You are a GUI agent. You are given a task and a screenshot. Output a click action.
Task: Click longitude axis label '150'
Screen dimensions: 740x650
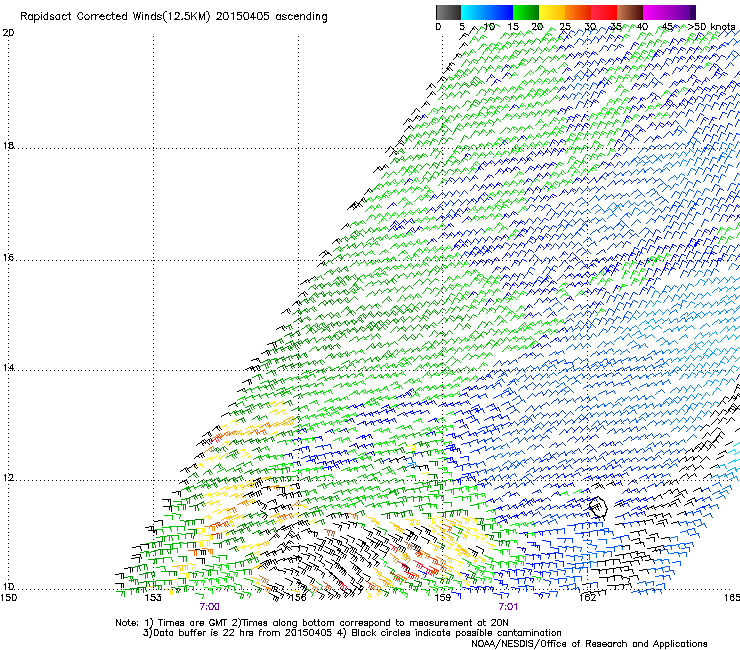(8, 598)
